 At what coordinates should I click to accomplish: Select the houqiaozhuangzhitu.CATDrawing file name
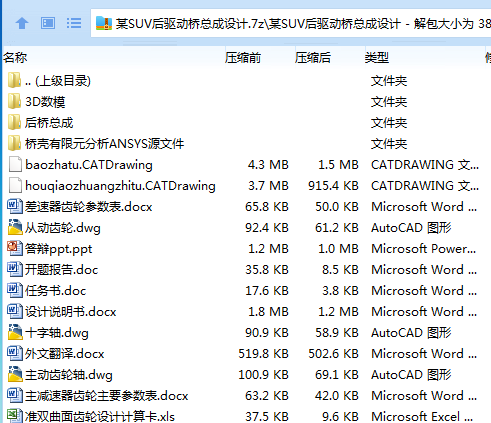coord(120,186)
